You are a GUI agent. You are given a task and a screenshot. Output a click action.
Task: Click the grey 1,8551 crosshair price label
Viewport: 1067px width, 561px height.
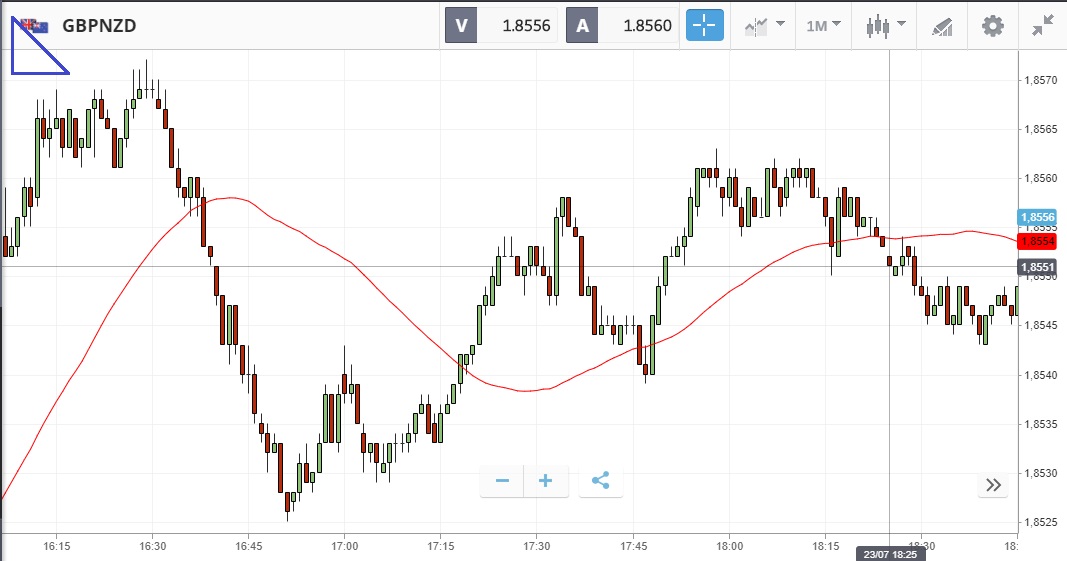click(x=1037, y=267)
